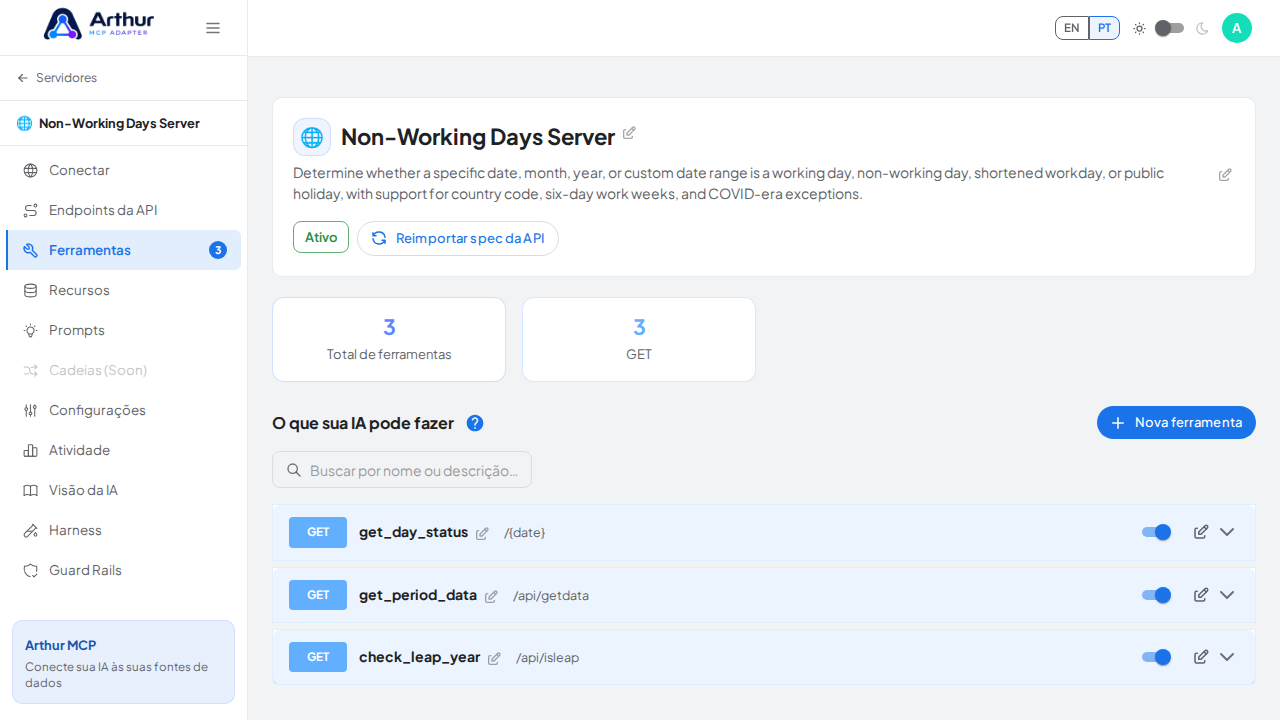Click the /{date} path text
This screenshot has width=1280, height=720.
tap(525, 533)
